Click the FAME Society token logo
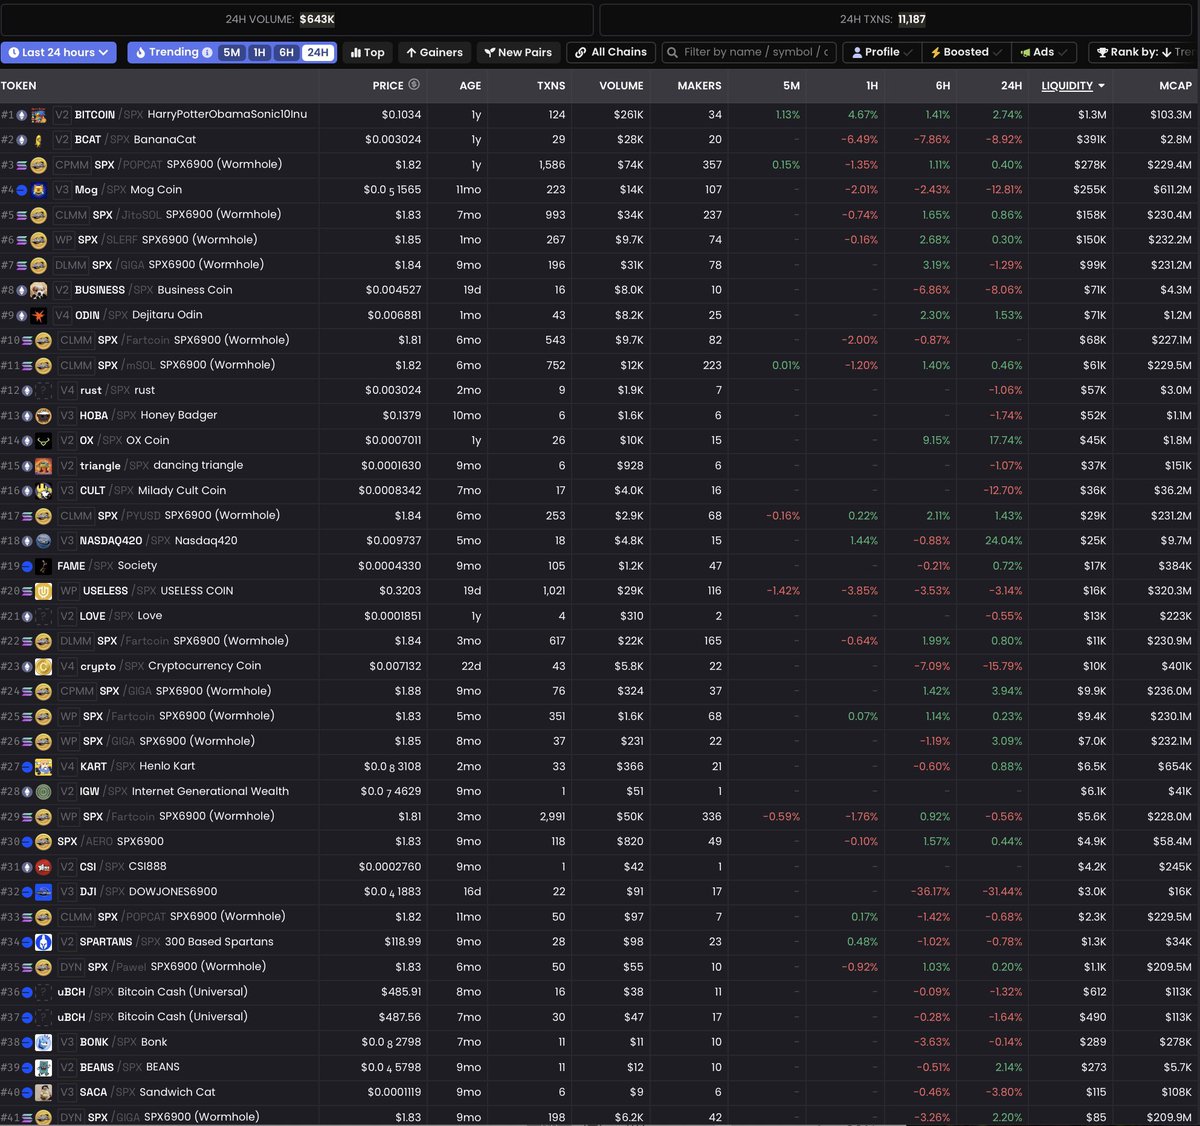 coord(43,566)
